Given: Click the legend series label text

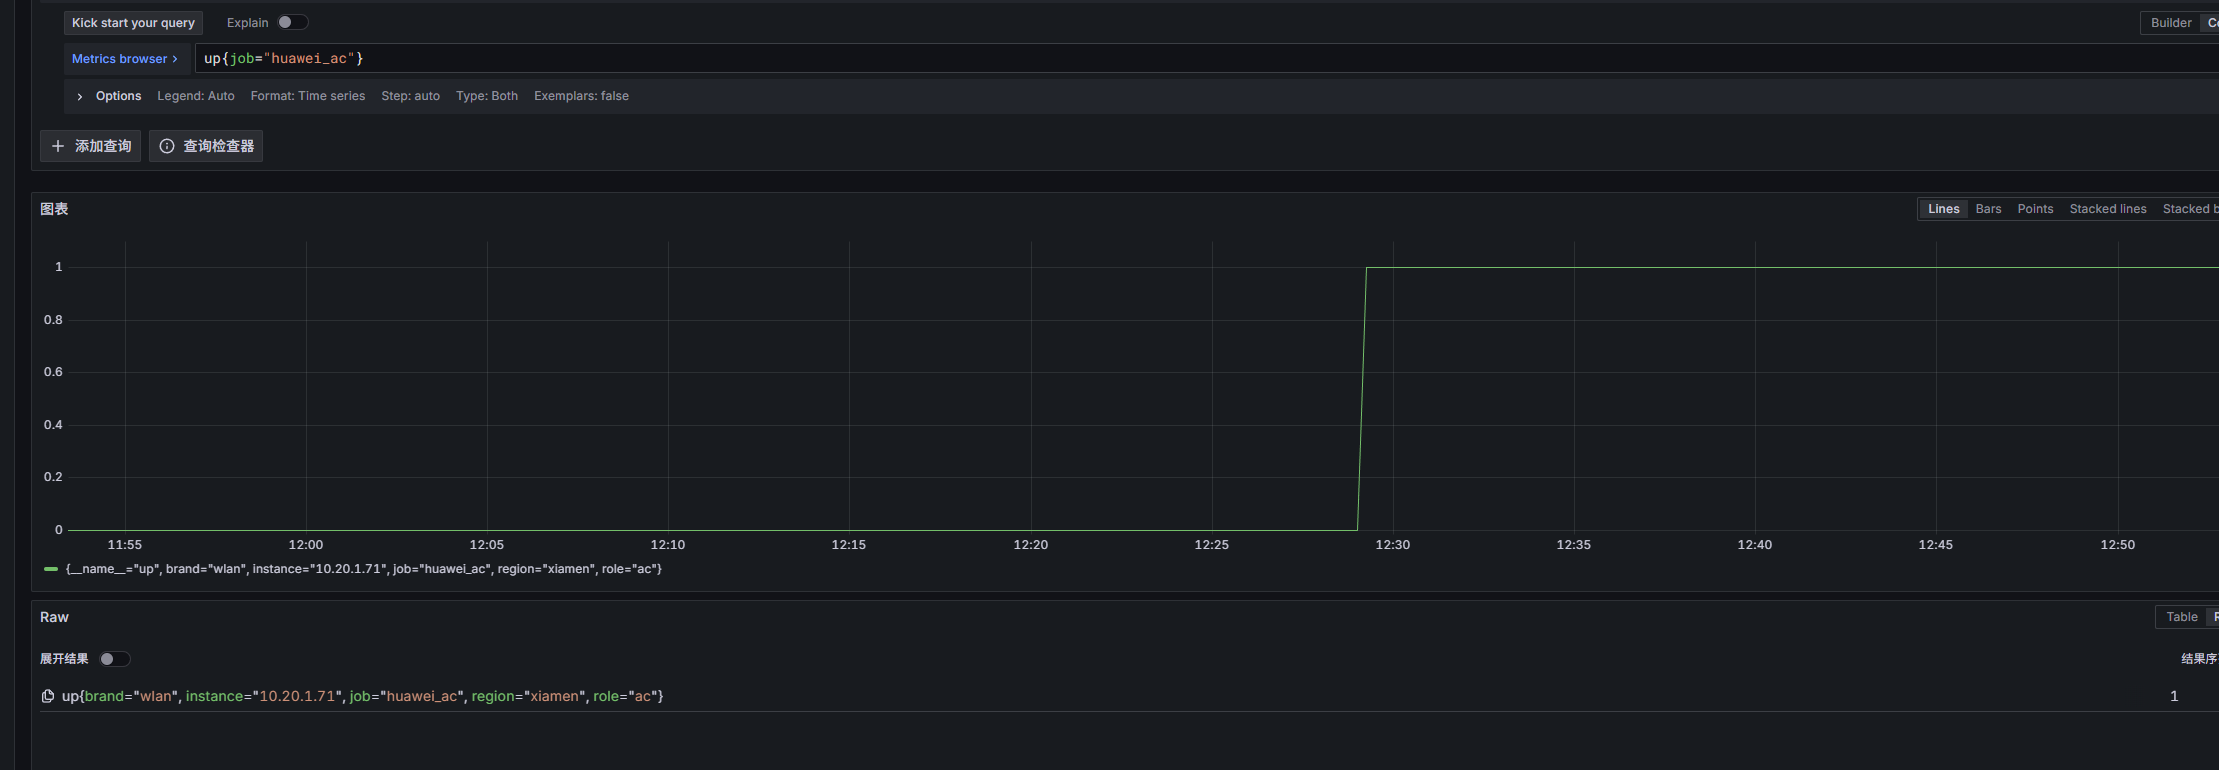Looking at the screenshot, I should [363, 569].
